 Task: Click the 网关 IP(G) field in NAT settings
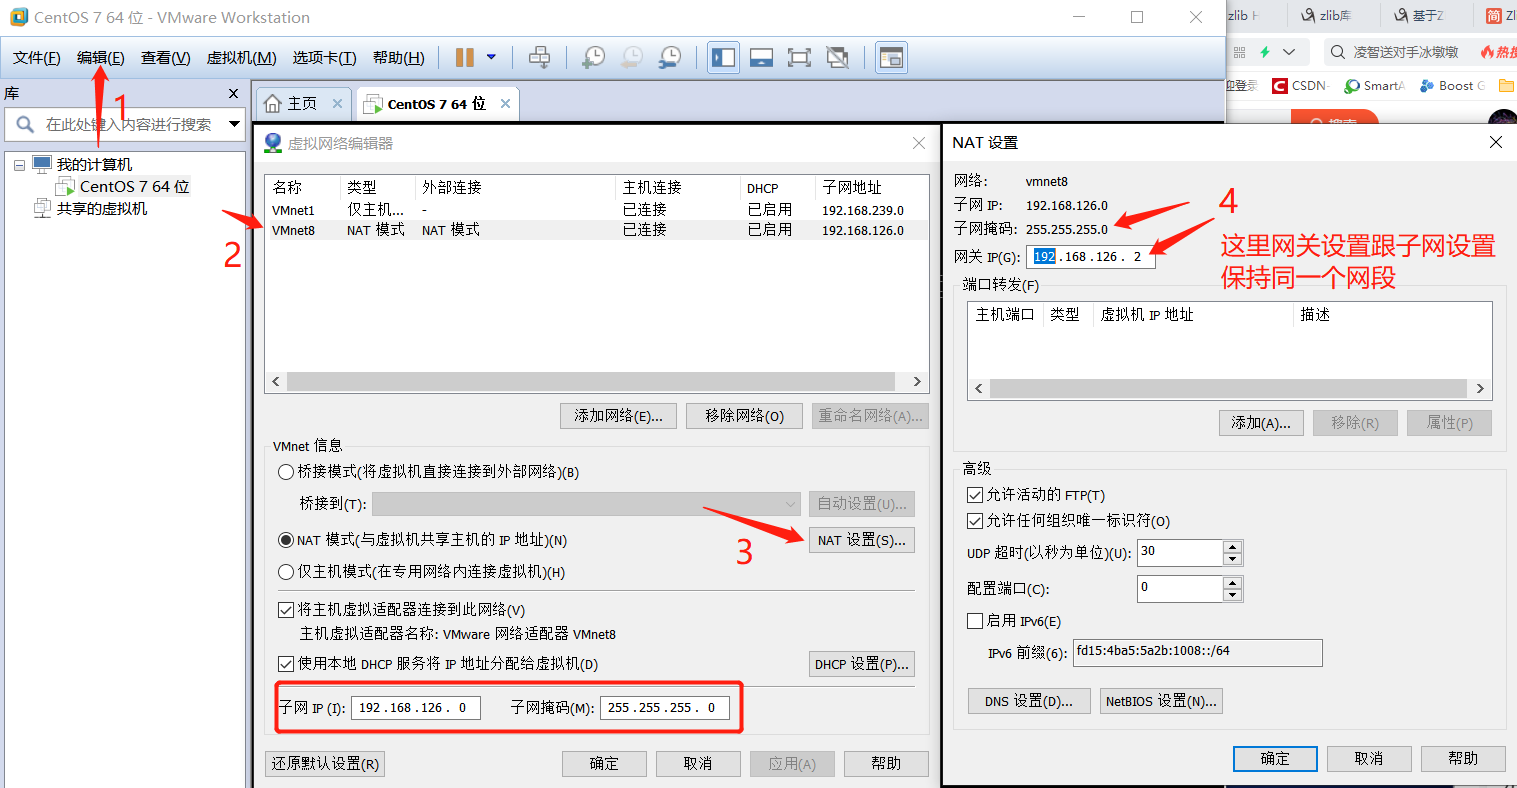1090,257
